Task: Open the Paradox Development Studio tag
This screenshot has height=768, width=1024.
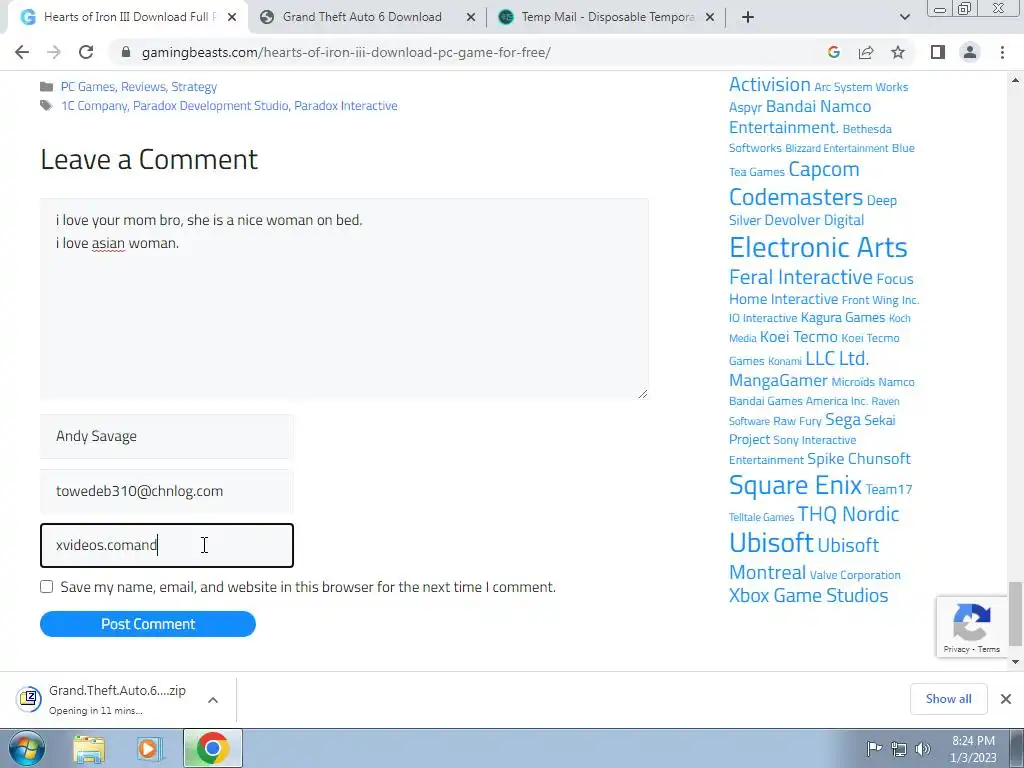Action: [210, 106]
